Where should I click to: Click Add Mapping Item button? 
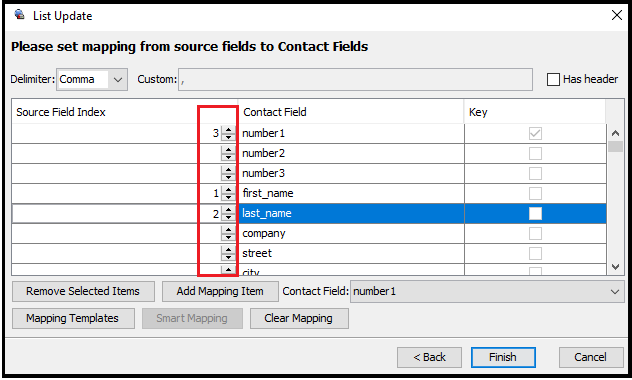pos(220,291)
